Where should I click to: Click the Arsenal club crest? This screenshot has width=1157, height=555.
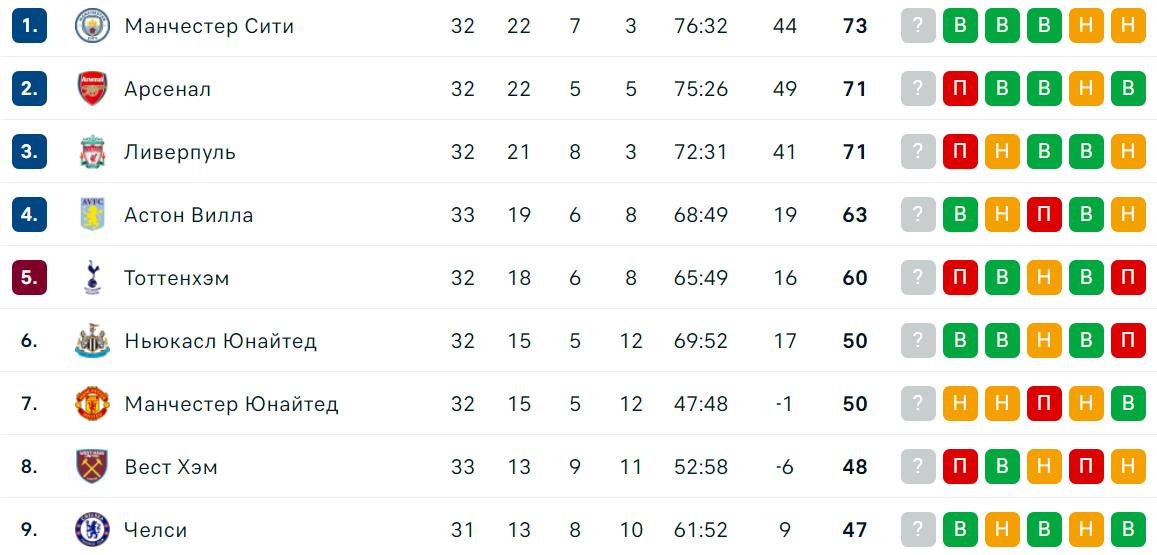point(92,89)
